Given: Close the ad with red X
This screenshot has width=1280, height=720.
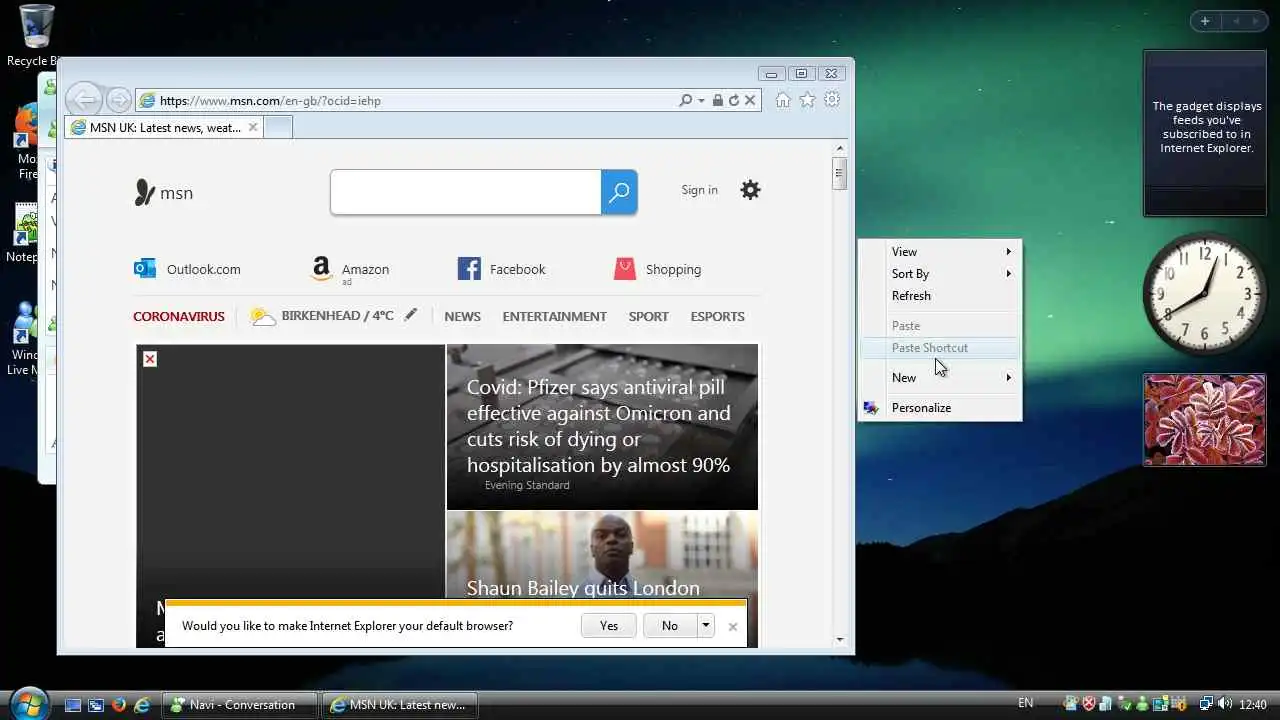Looking at the screenshot, I should click(150, 359).
